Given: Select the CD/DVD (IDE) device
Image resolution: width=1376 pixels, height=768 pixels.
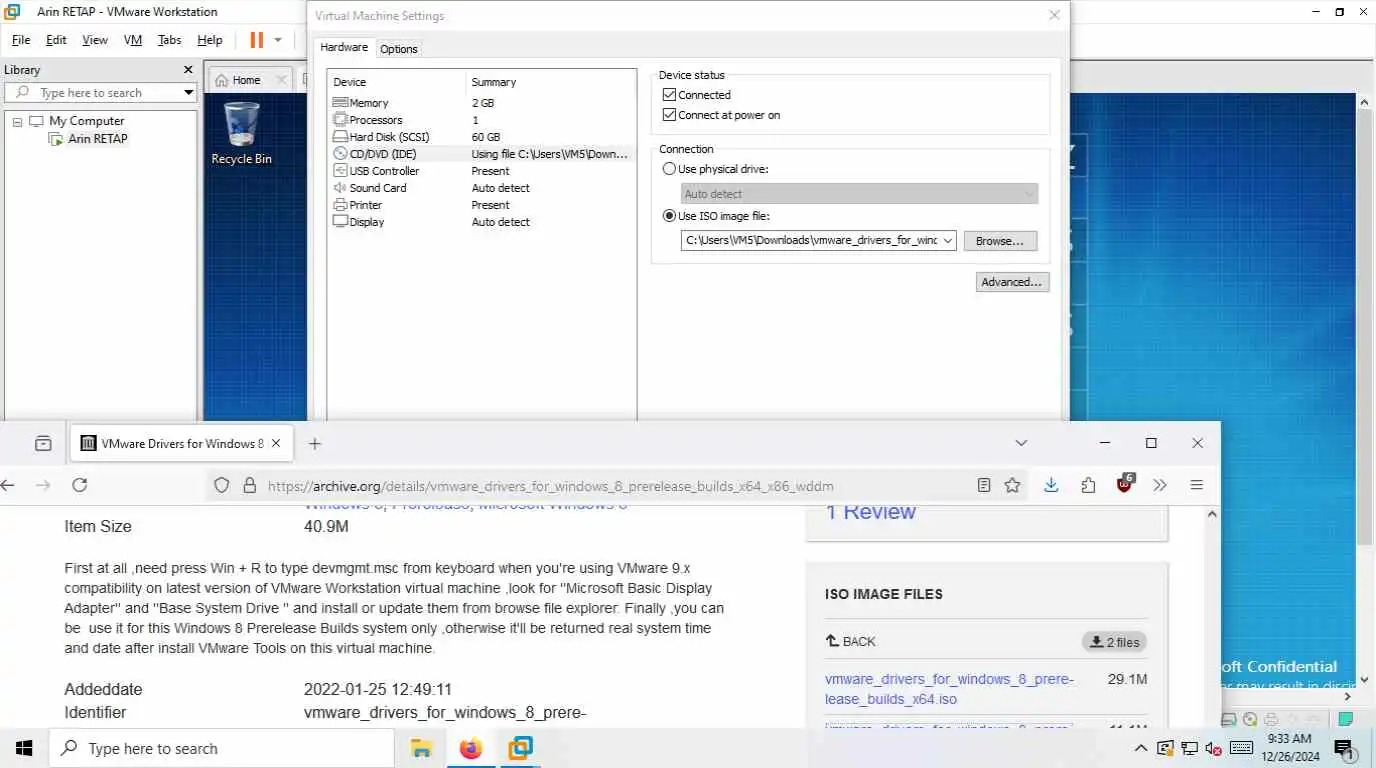Looking at the screenshot, I should point(481,154).
